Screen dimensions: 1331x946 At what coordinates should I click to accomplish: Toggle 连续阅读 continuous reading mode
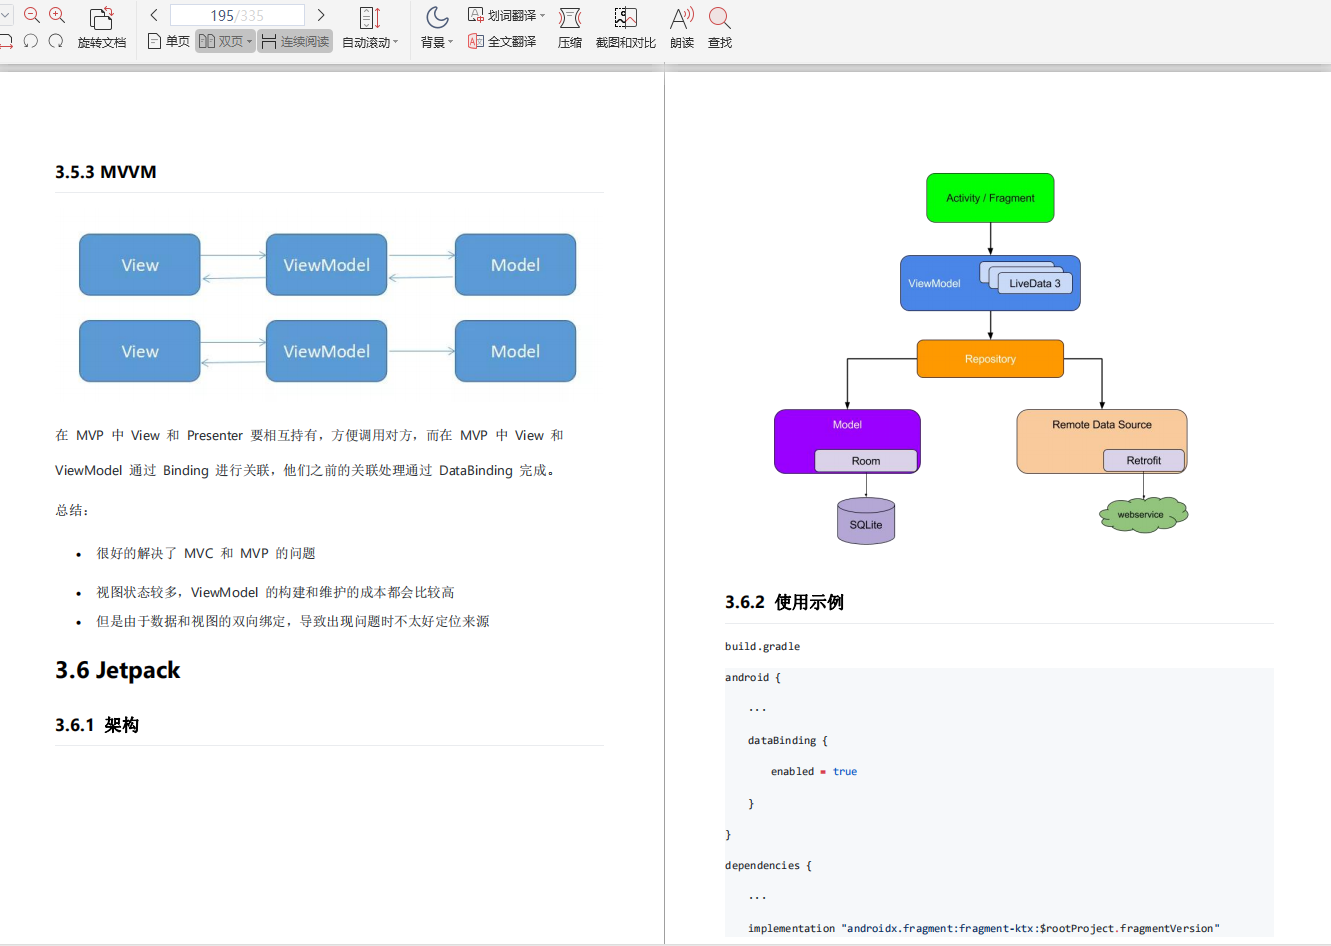[x=295, y=41]
